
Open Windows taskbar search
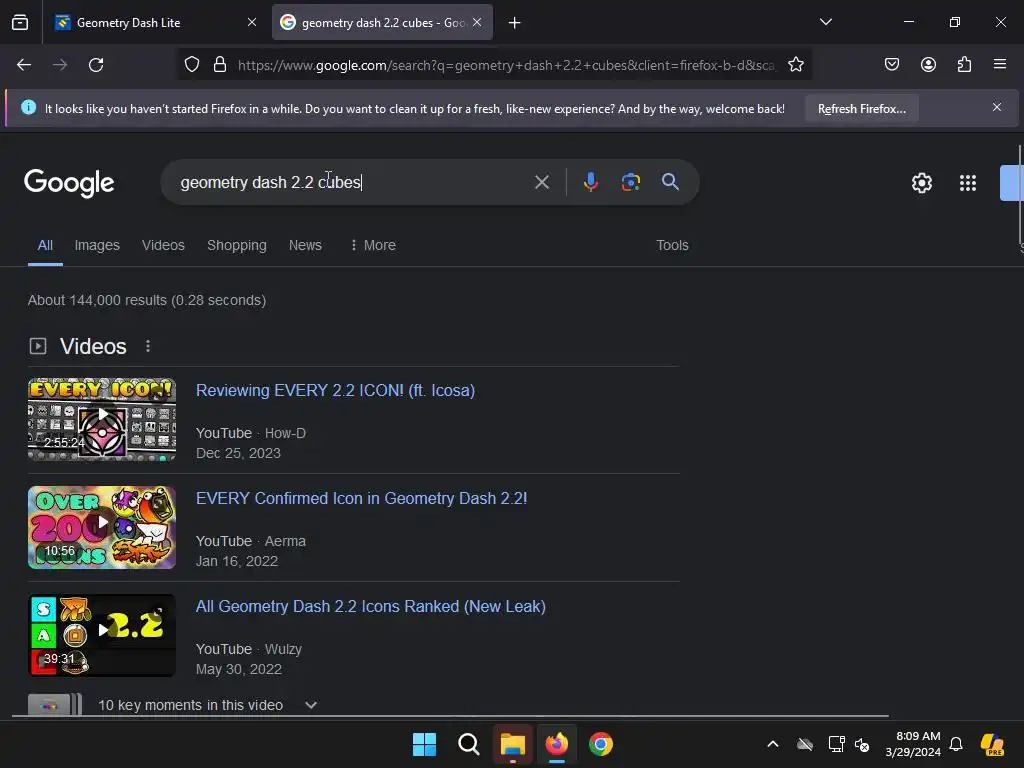click(x=468, y=744)
